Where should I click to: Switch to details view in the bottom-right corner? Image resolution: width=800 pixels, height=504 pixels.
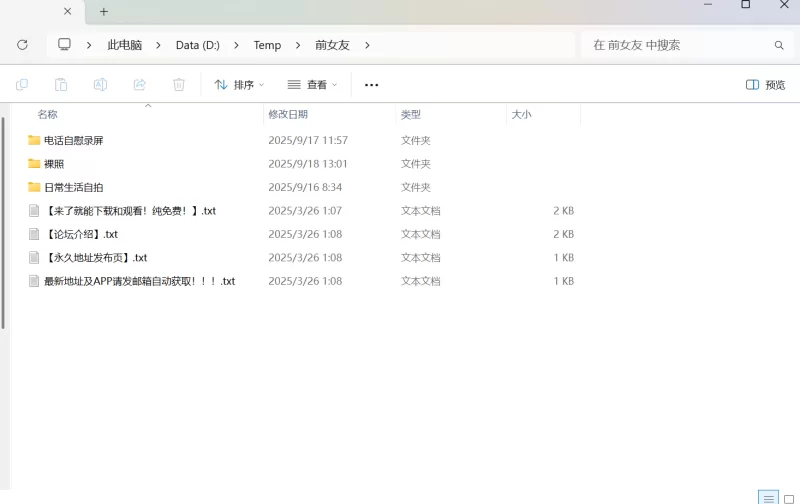768,498
